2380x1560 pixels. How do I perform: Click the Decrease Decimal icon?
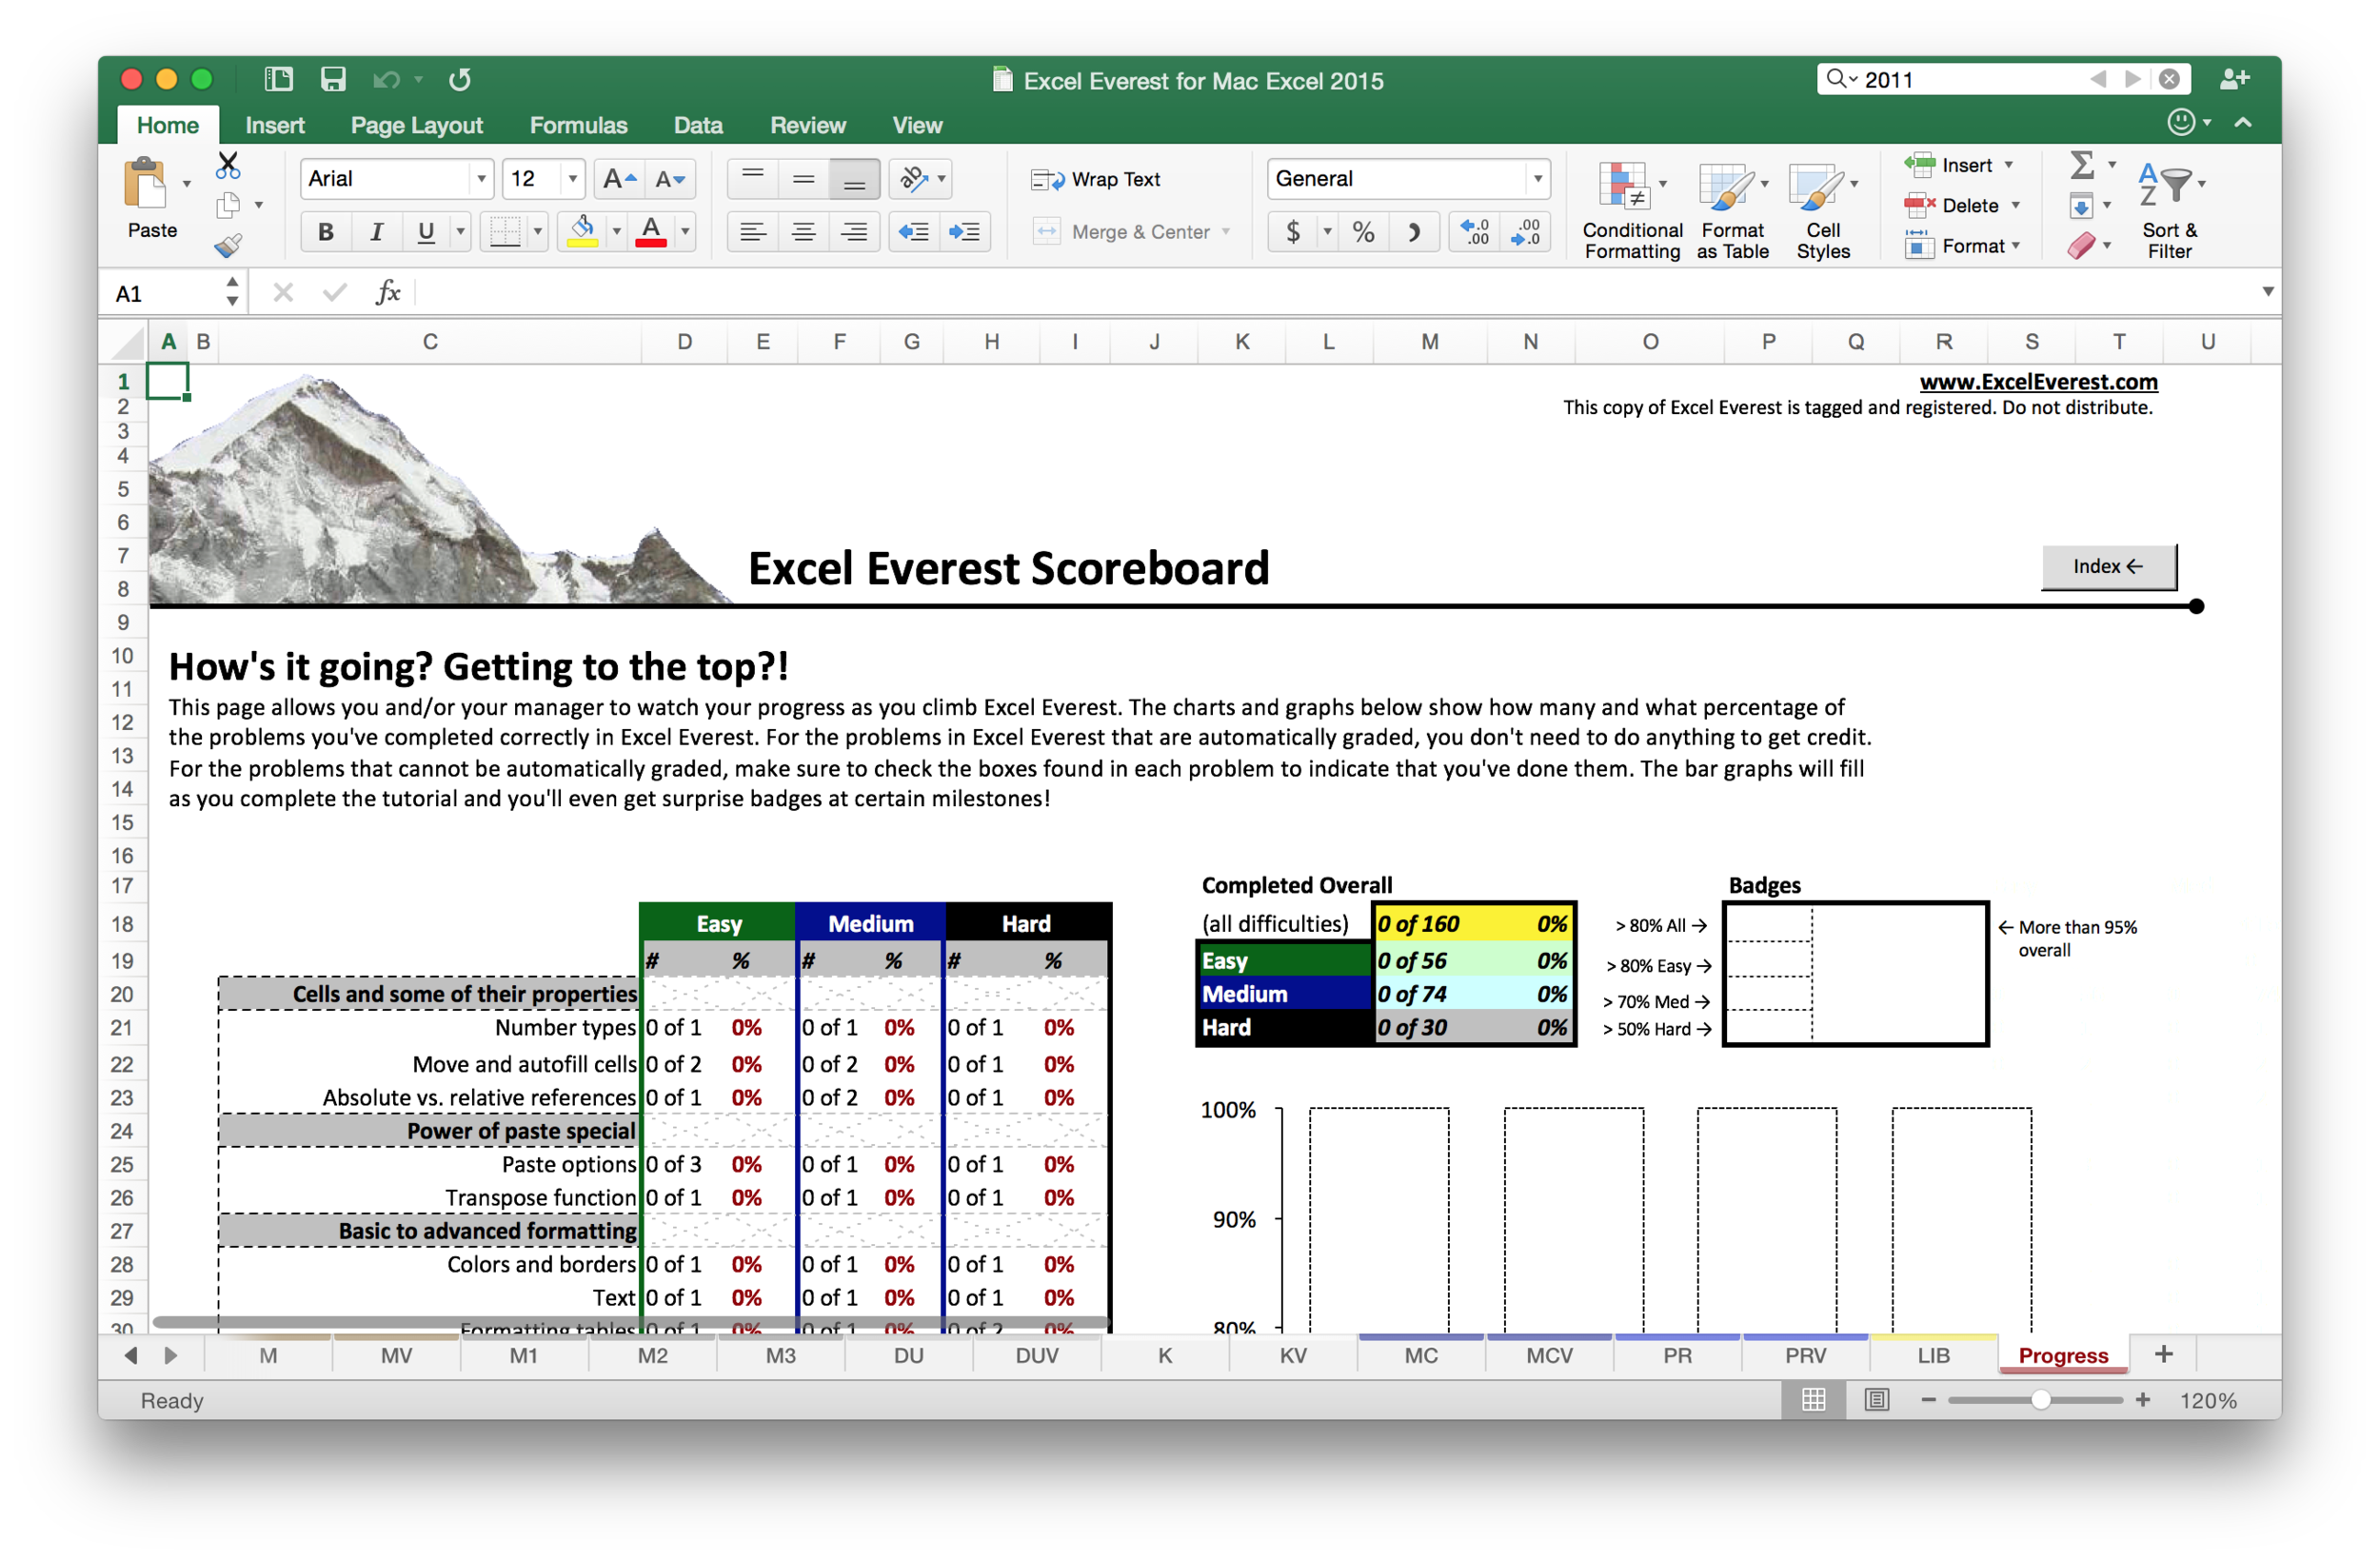(1525, 232)
